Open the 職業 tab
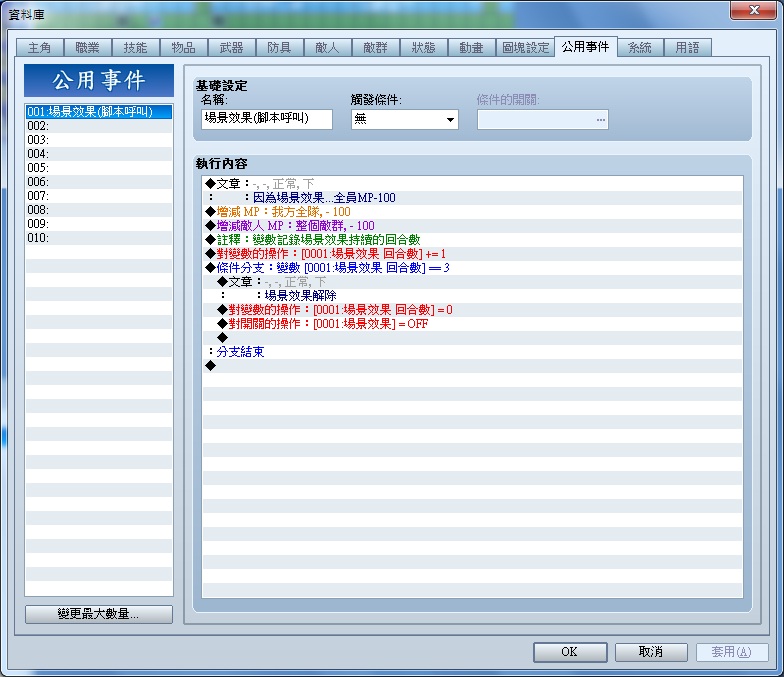 point(88,48)
